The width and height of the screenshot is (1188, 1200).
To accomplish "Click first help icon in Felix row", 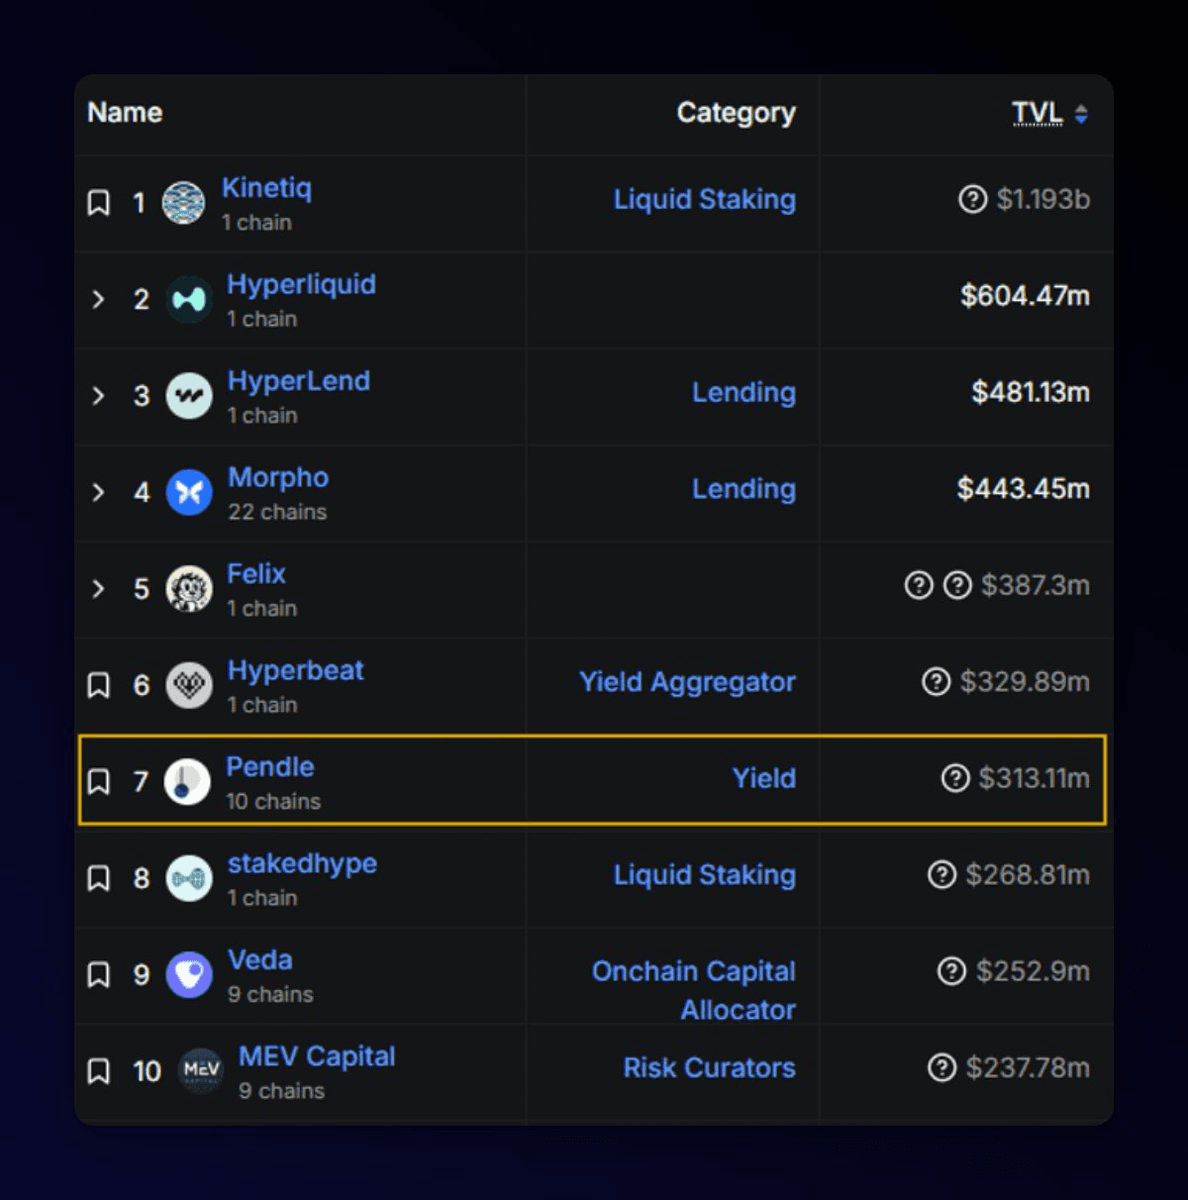I will (x=918, y=585).
